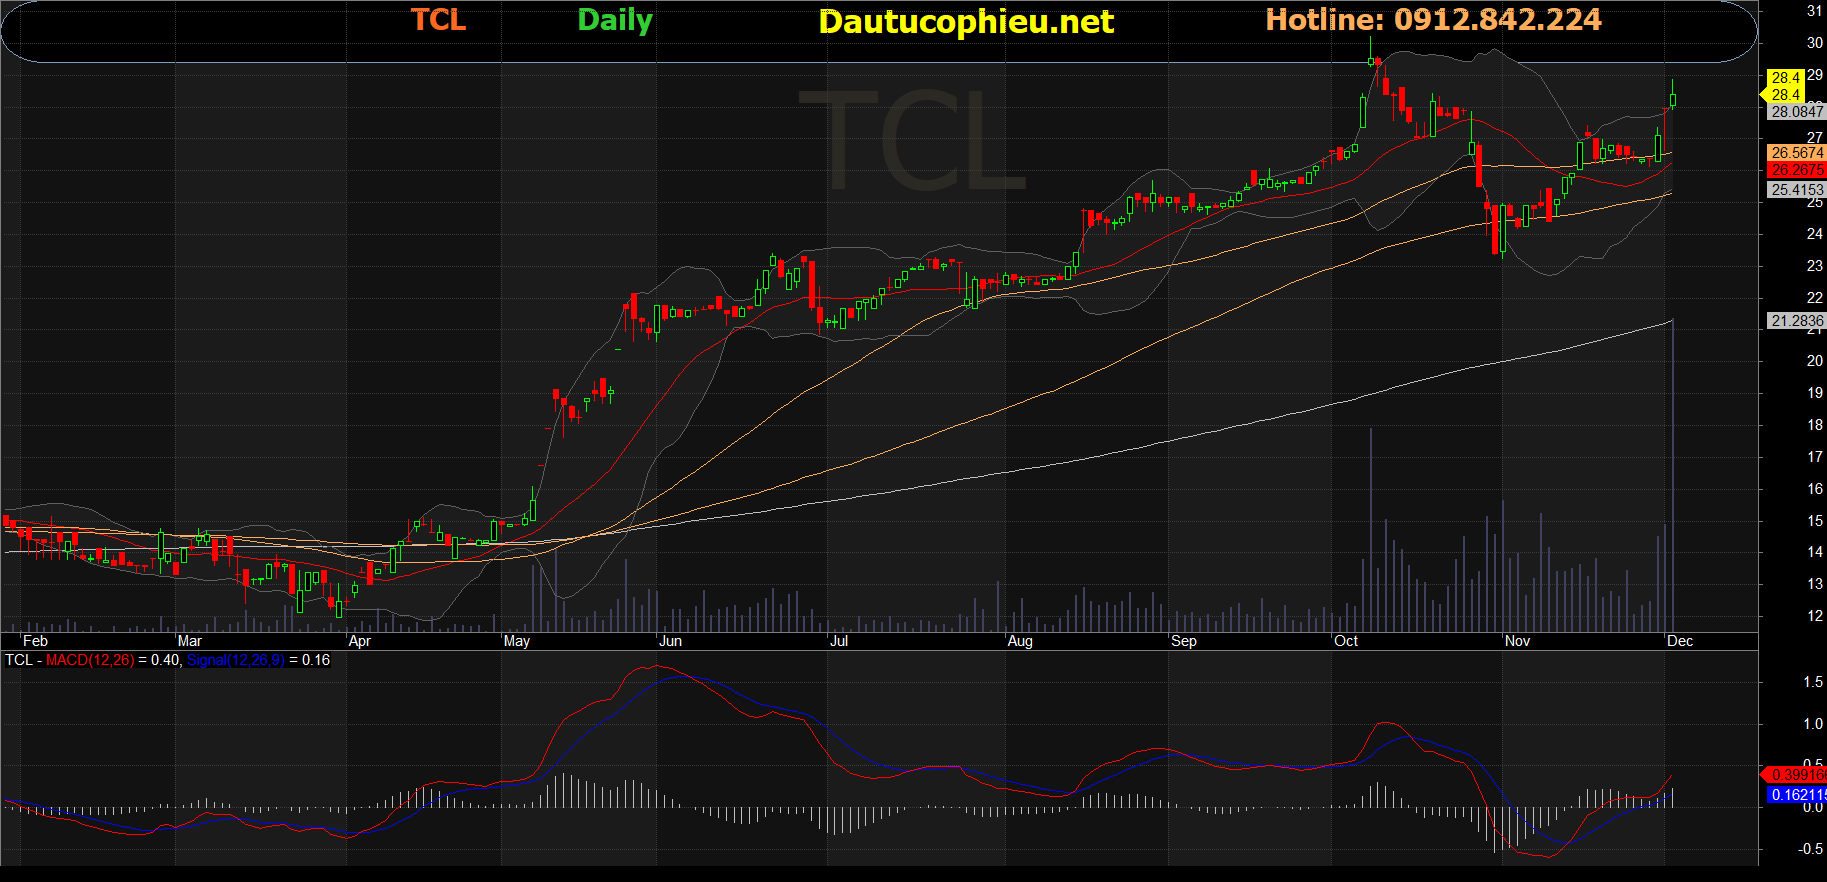
Task: Click the latest green candle near 28.4
Action: 1673,97
